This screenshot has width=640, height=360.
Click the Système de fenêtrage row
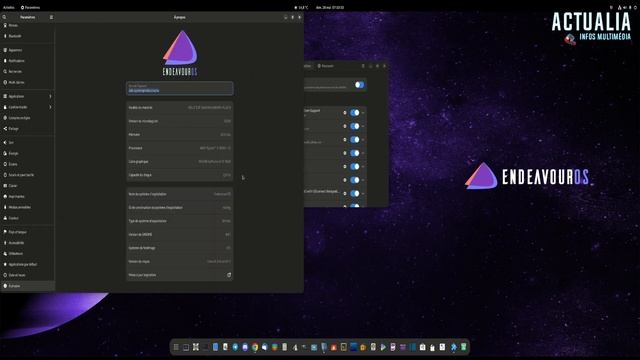(x=180, y=248)
